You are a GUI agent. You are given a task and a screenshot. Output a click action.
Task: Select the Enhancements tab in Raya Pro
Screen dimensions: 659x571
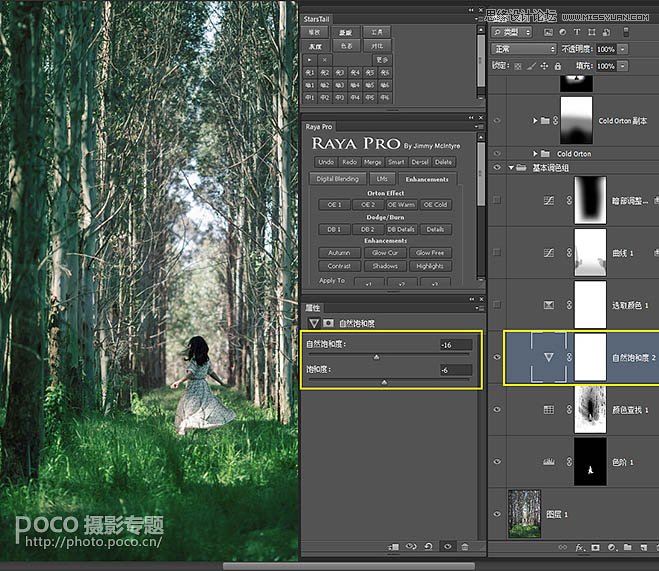tap(427, 179)
